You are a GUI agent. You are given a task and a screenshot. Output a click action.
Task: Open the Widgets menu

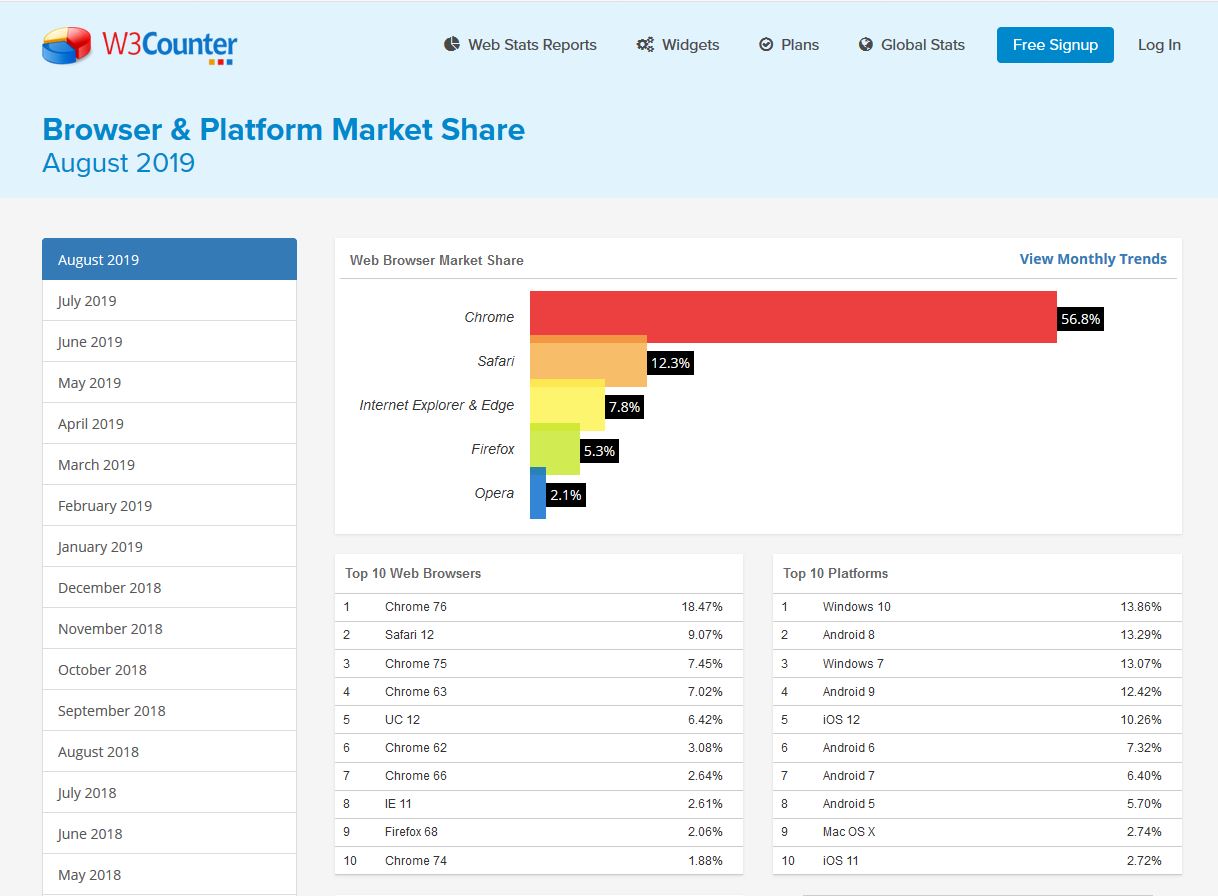690,44
